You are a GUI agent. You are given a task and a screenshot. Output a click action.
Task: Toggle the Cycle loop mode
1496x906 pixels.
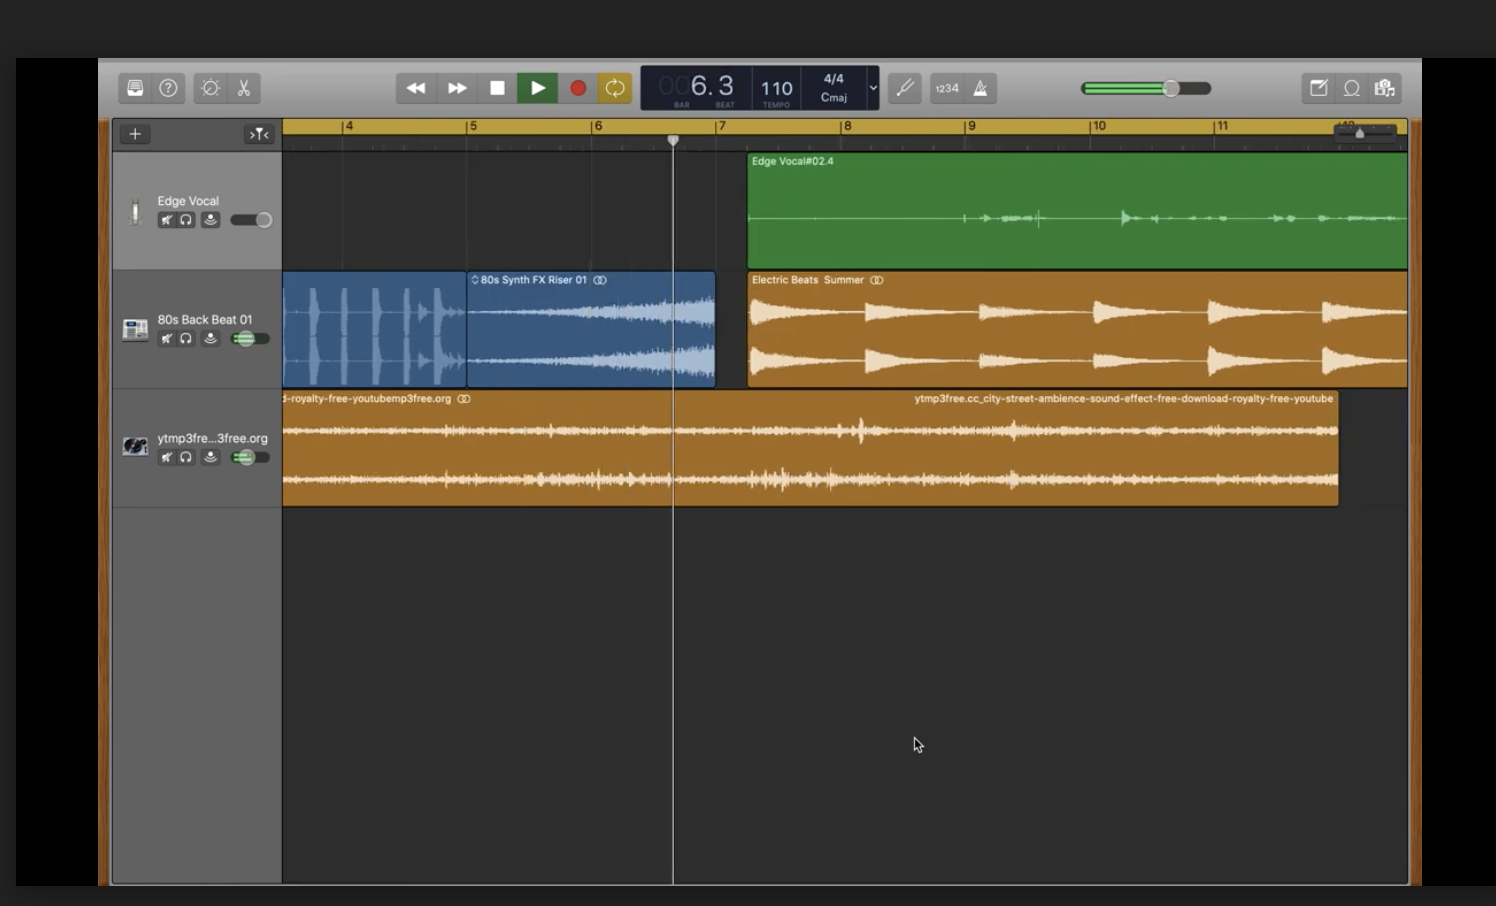pos(615,88)
